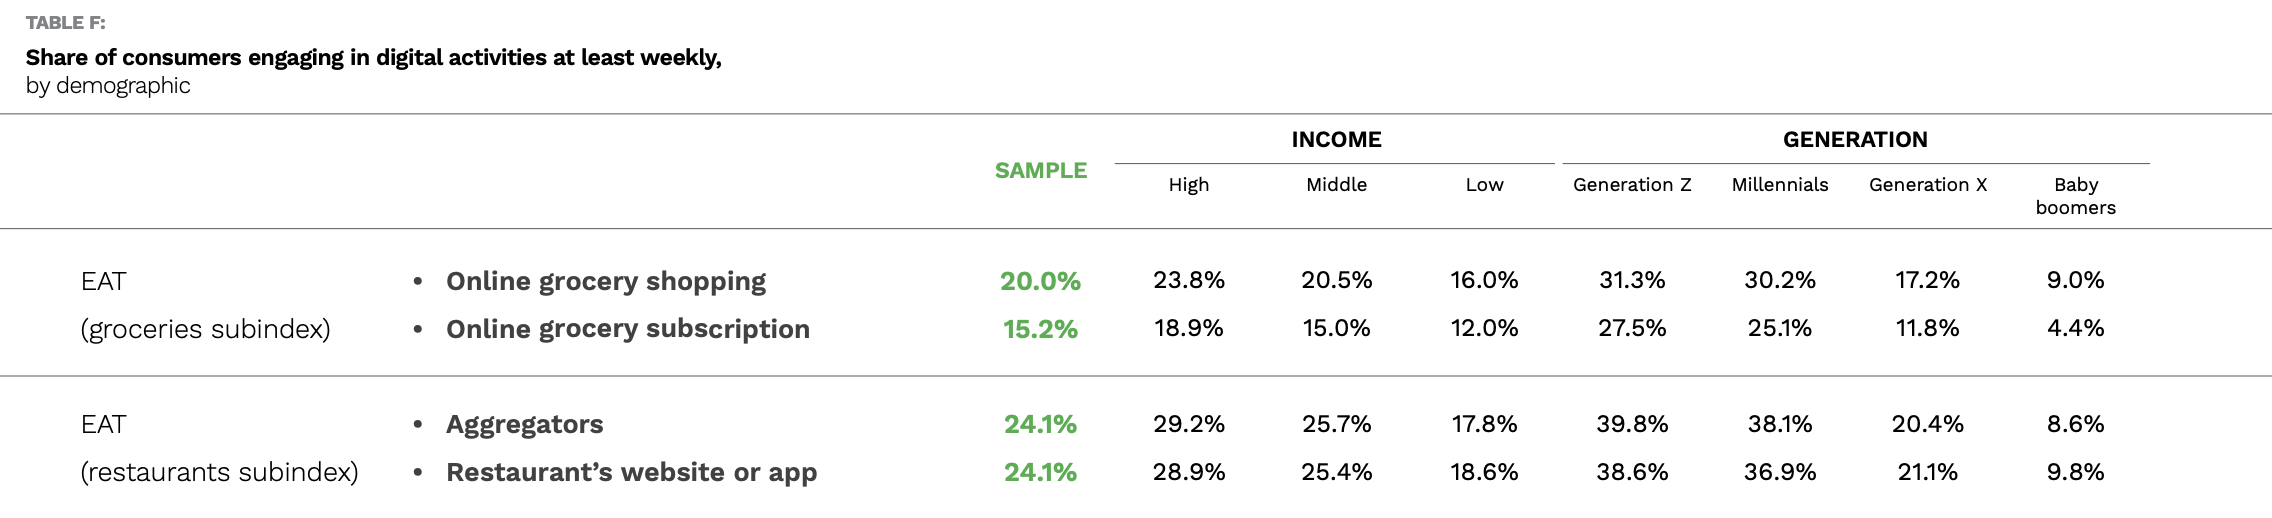The image size is (2272, 518).
Task: Click the Low income column header
Action: tap(1484, 185)
